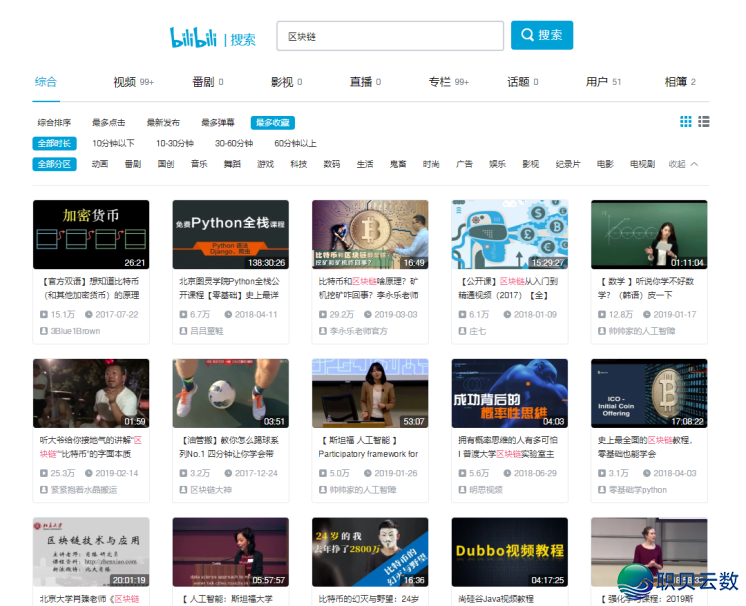
Task: Filter duration to 60分钟以上
Action: click(295, 143)
